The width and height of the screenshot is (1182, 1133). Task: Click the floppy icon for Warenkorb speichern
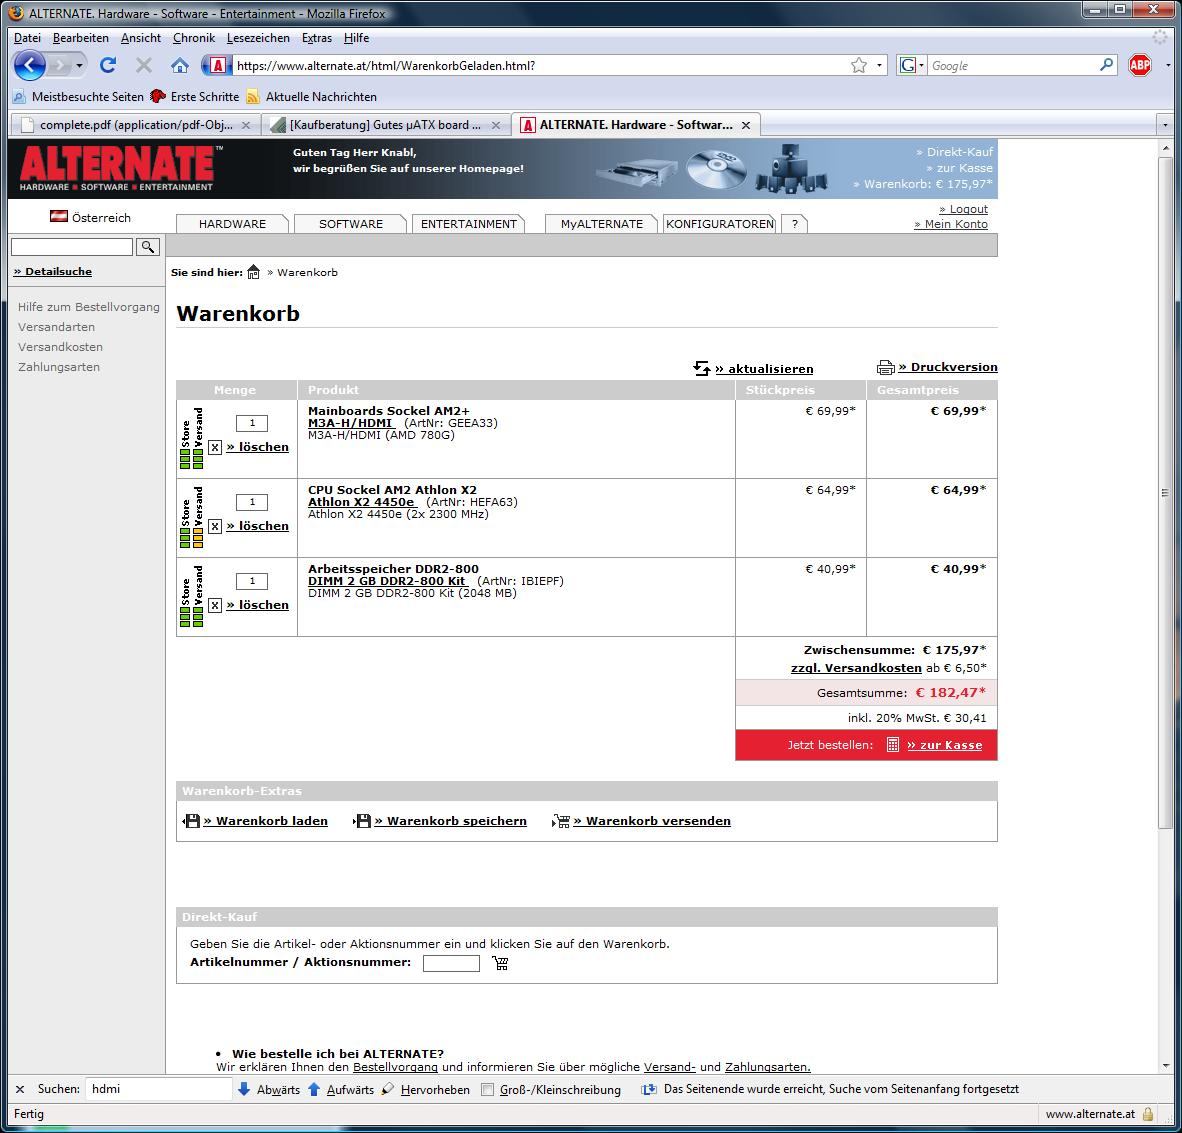pos(363,821)
